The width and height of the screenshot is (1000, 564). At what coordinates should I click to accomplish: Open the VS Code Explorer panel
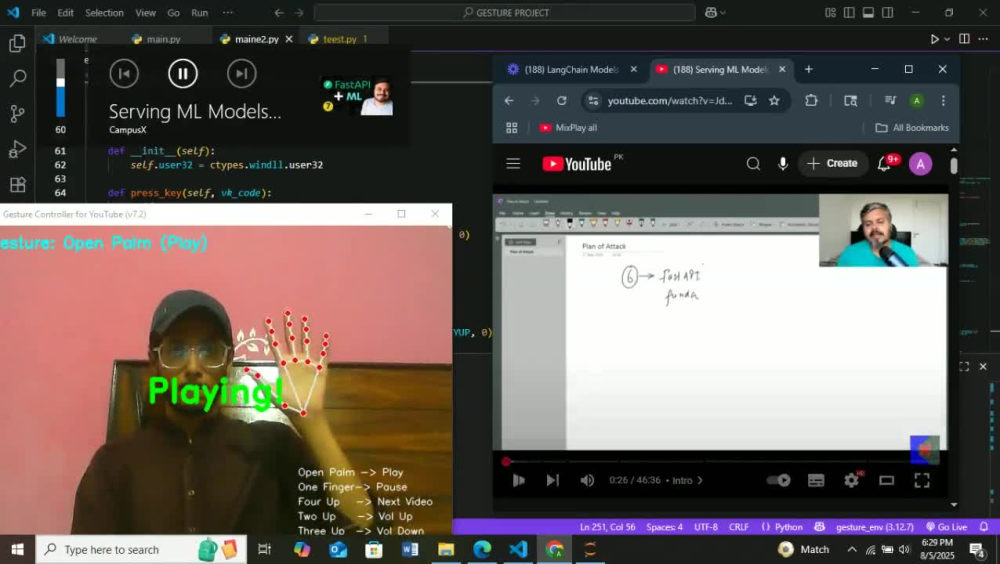click(x=17, y=43)
